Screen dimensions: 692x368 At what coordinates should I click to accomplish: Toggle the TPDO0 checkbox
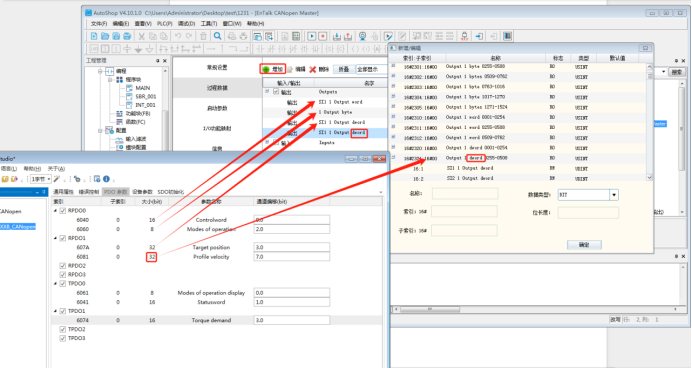(63, 284)
